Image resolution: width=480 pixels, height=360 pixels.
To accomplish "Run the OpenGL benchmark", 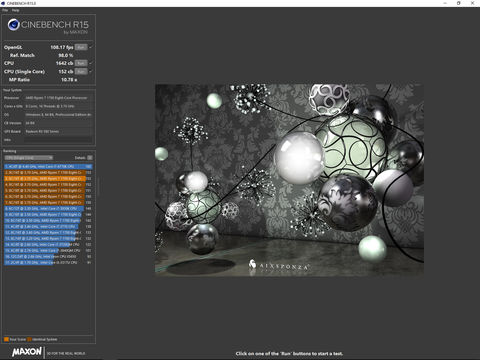I will (x=81, y=47).
